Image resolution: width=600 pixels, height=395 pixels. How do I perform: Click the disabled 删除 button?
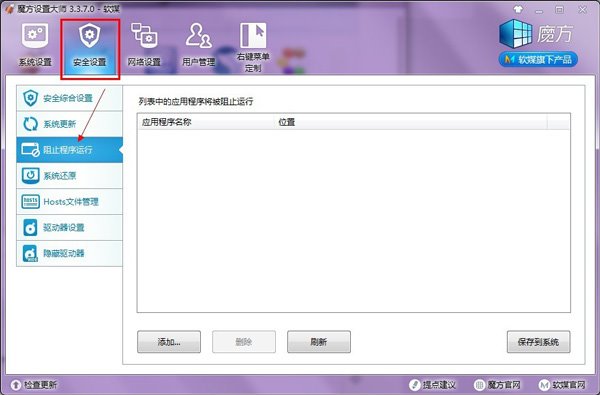(x=244, y=342)
